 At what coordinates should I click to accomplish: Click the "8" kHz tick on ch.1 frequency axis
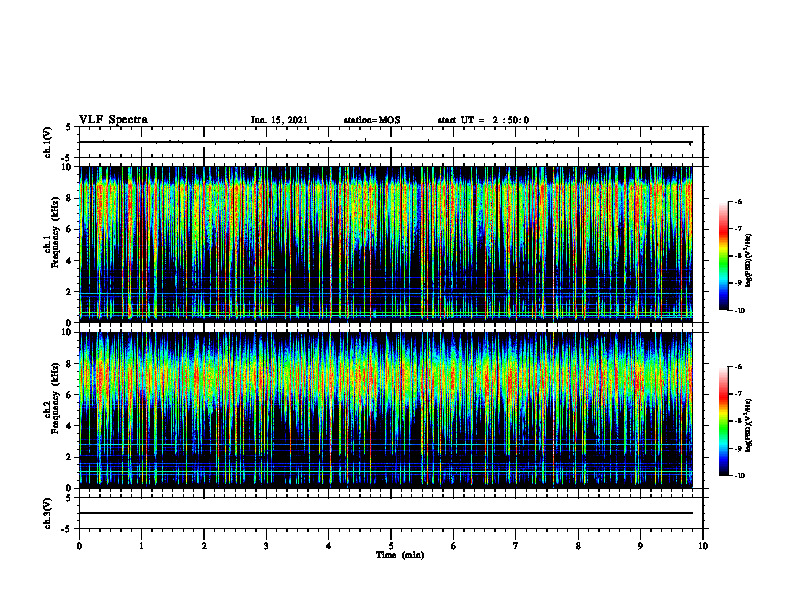click(x=70, y=198)
